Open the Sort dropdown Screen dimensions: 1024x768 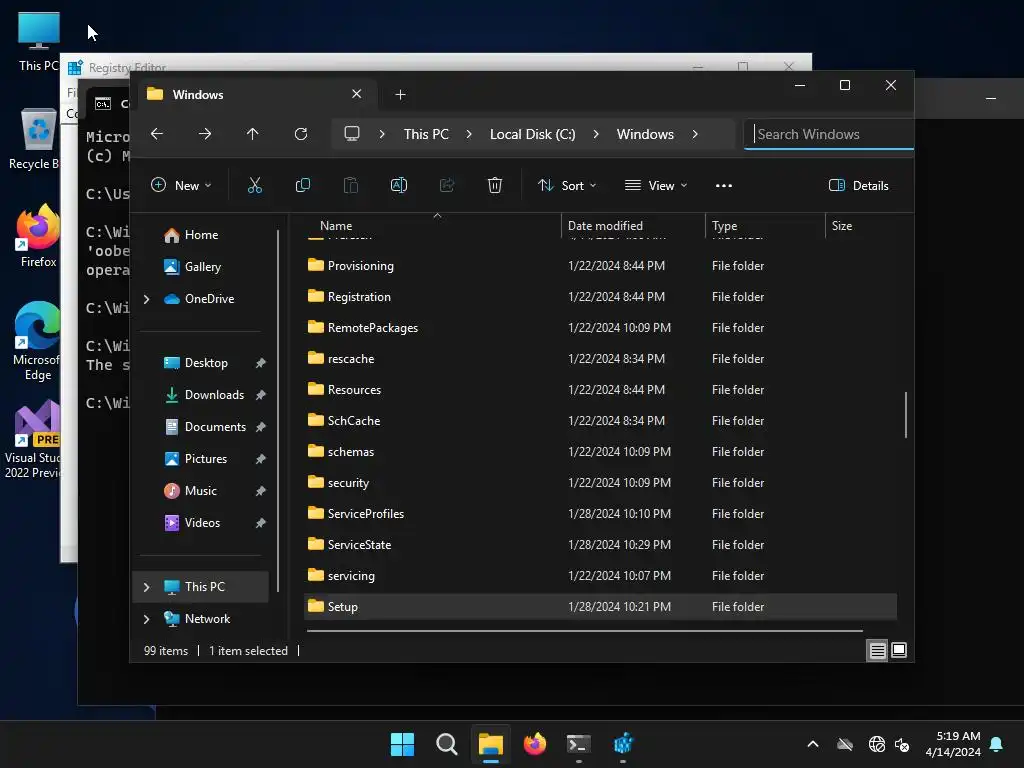[x=567, y=185]
